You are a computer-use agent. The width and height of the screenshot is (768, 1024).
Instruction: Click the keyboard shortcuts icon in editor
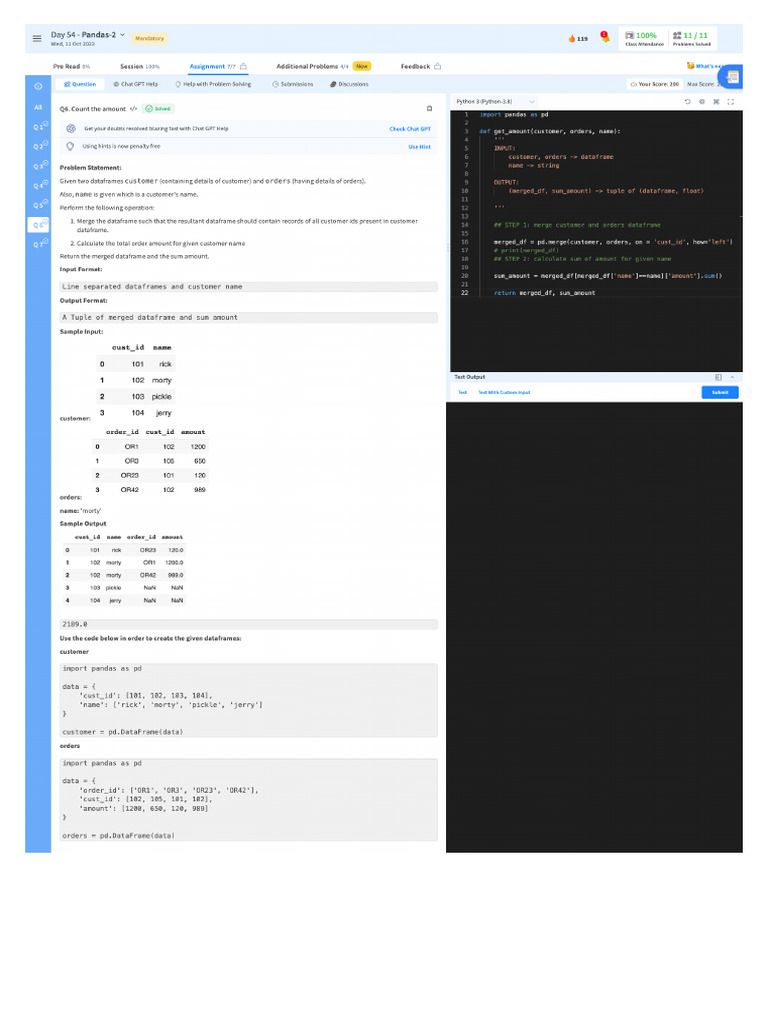pyautogui.click(x=716, y=101)
